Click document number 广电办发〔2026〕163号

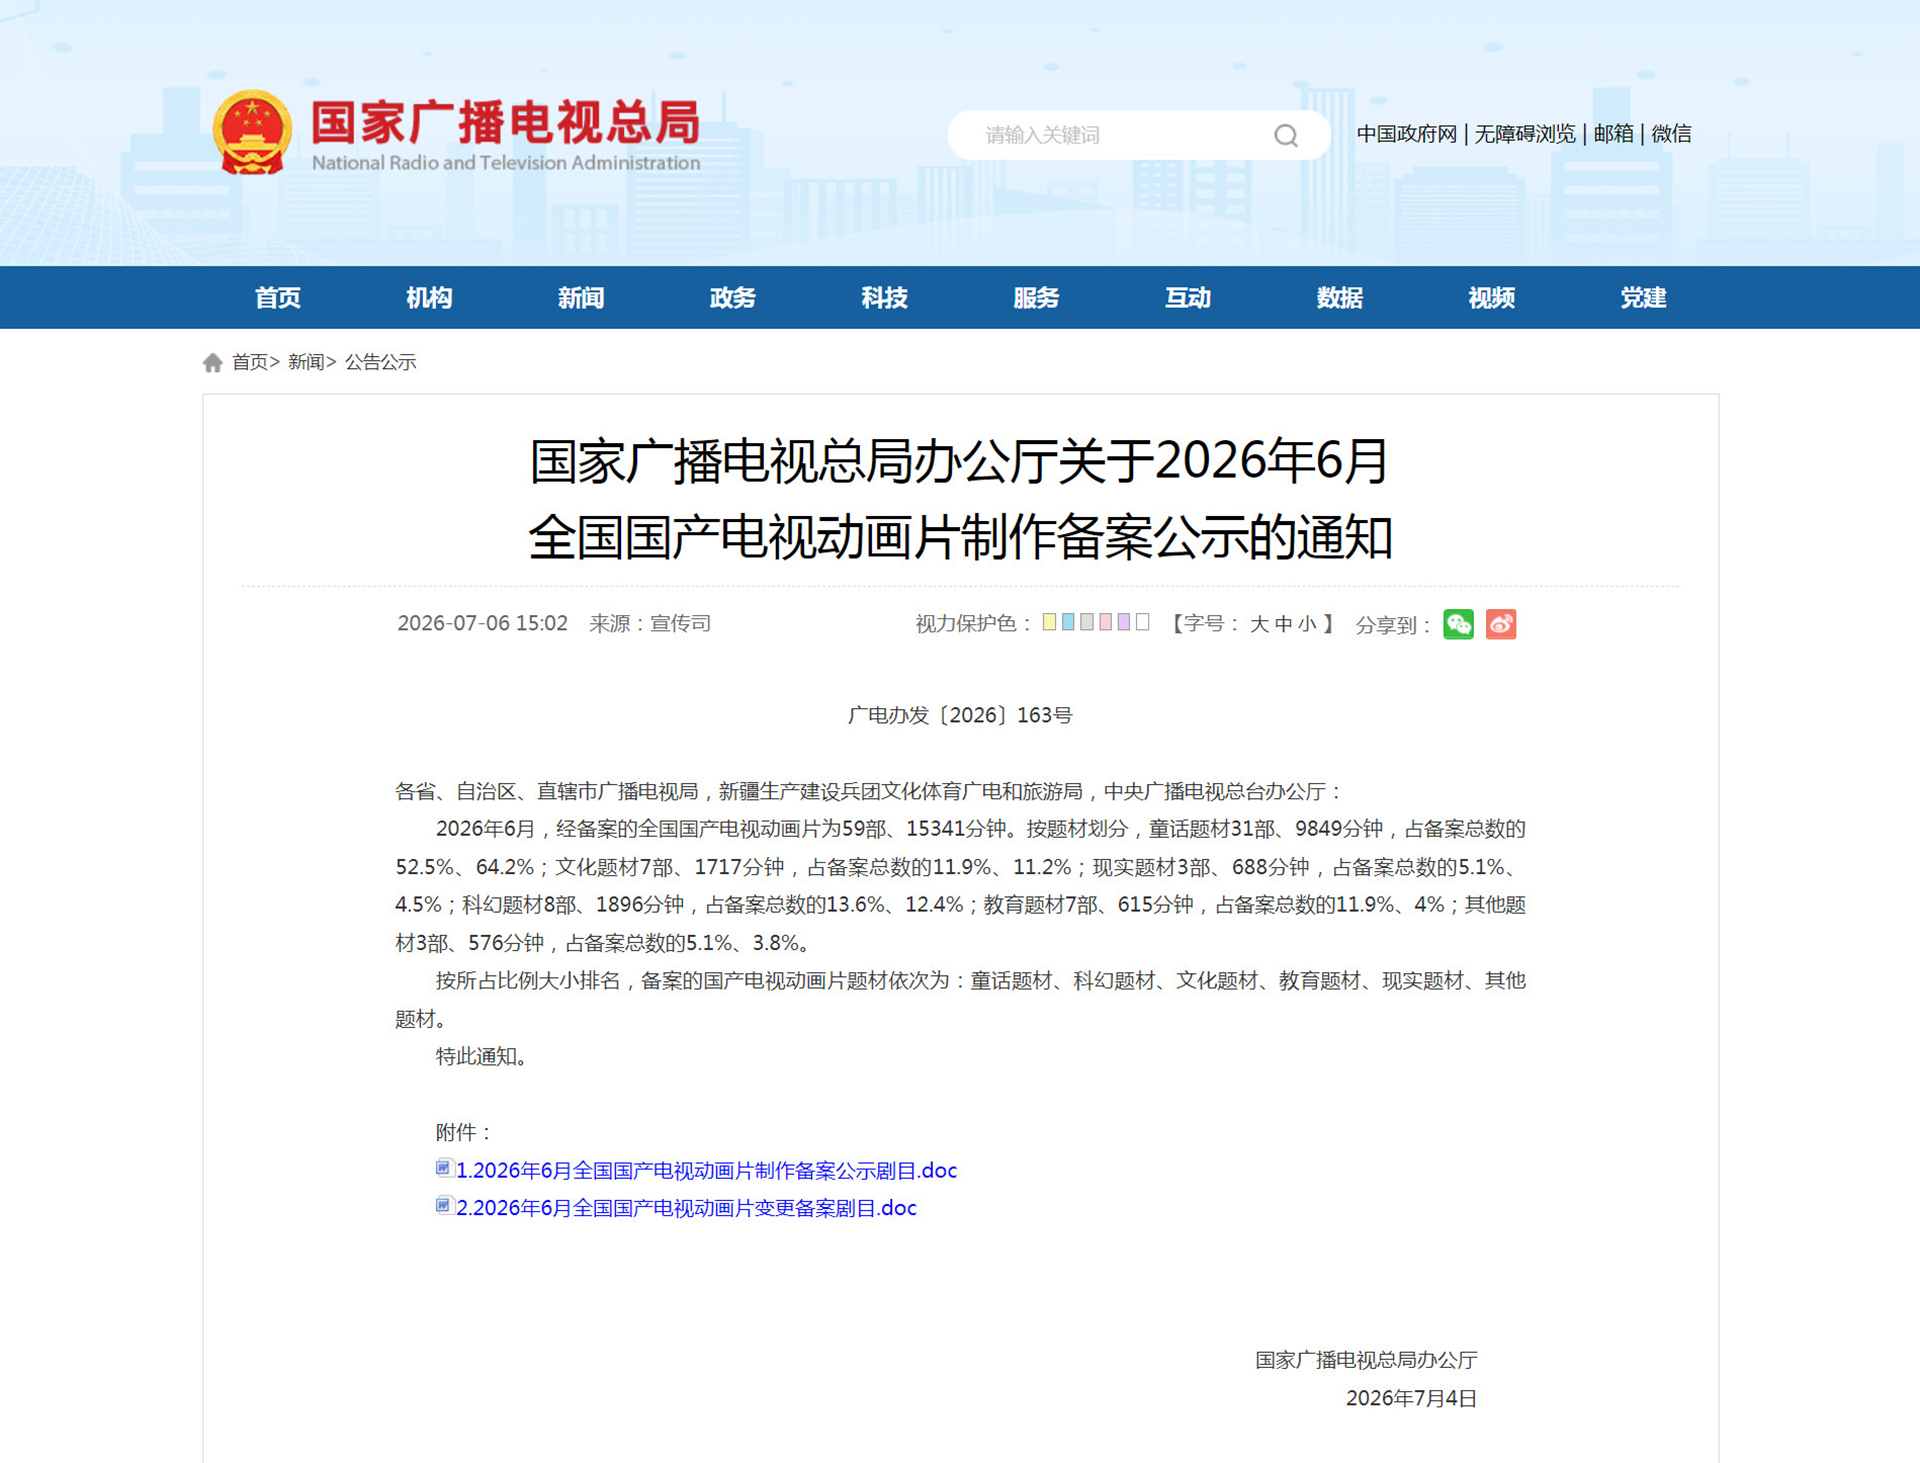[x=960, y=715]
